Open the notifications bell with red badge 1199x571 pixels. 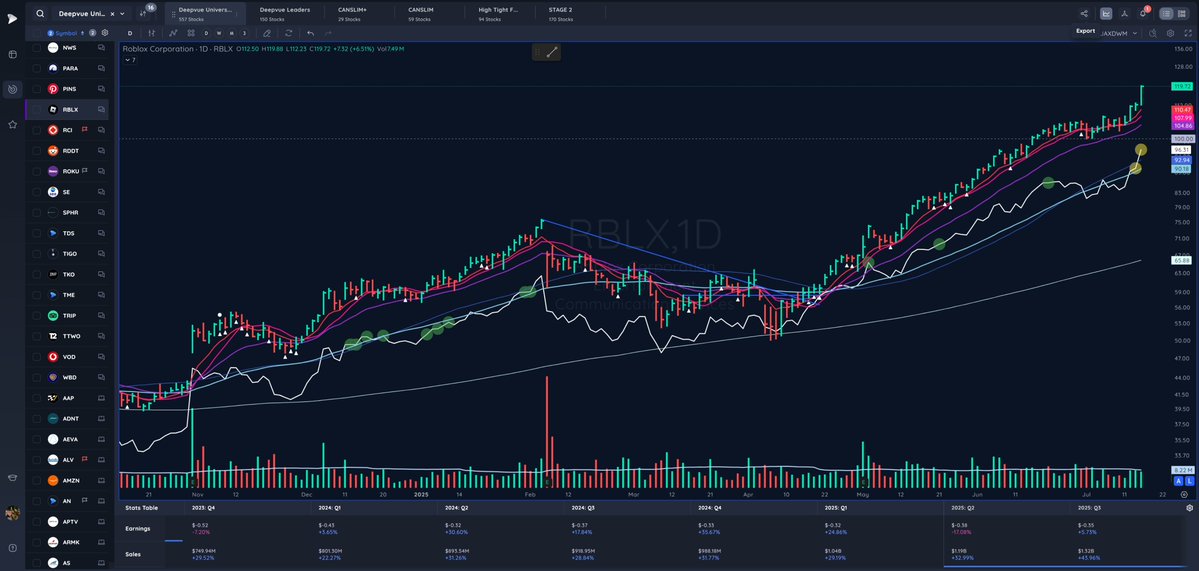click(x=1144, y=12)
